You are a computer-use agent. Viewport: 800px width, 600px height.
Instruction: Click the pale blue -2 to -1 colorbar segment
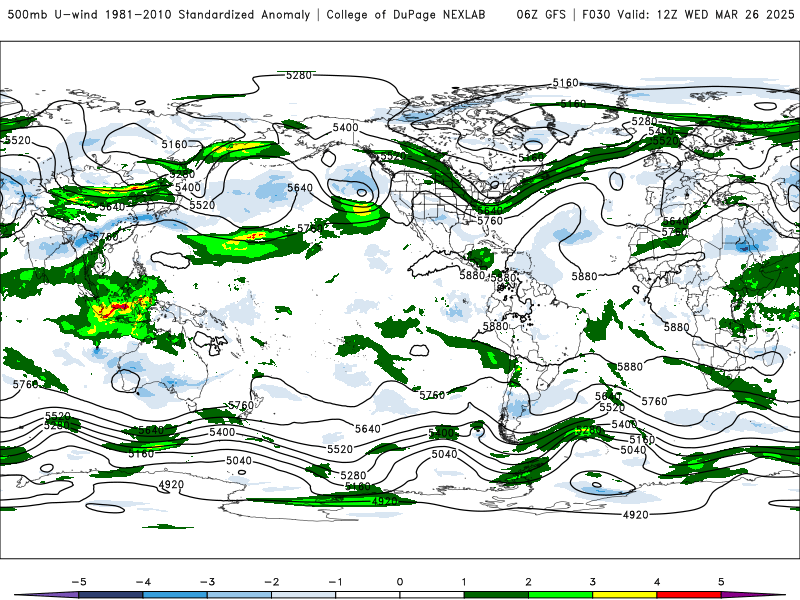304,595
